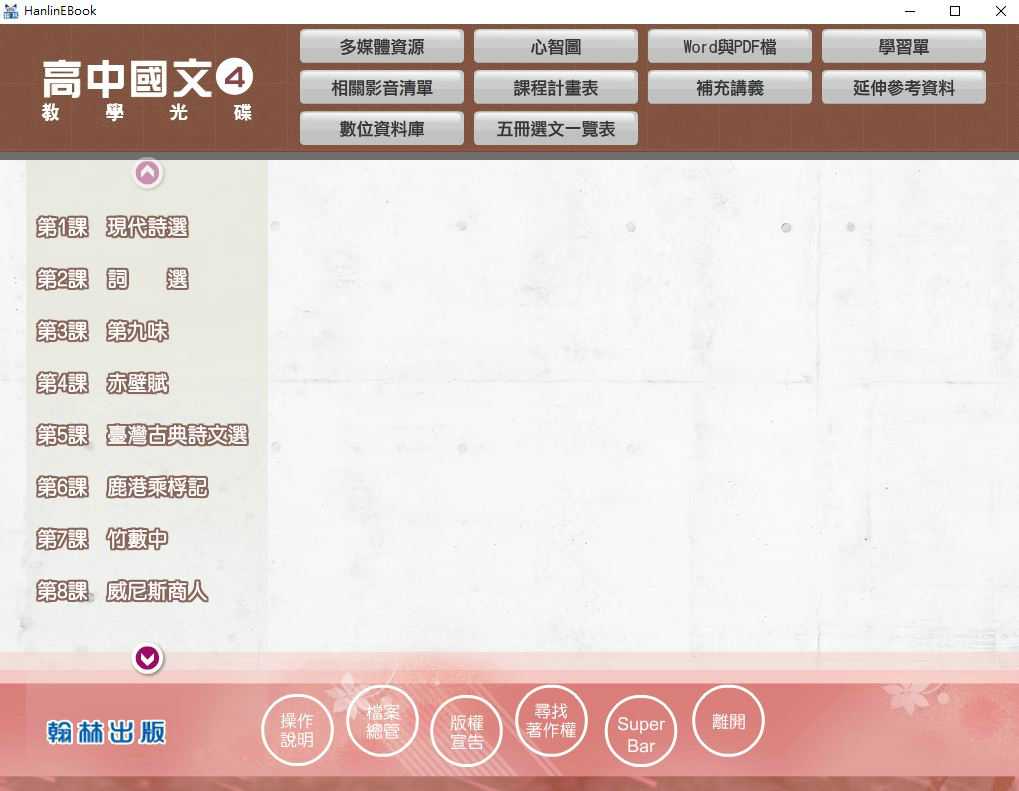Image resolution: width=1019 pixels, height=791 pixels.
Task: Click 尋找著作權 circle button
Action: pyautogui.click(x=551, y=721)
